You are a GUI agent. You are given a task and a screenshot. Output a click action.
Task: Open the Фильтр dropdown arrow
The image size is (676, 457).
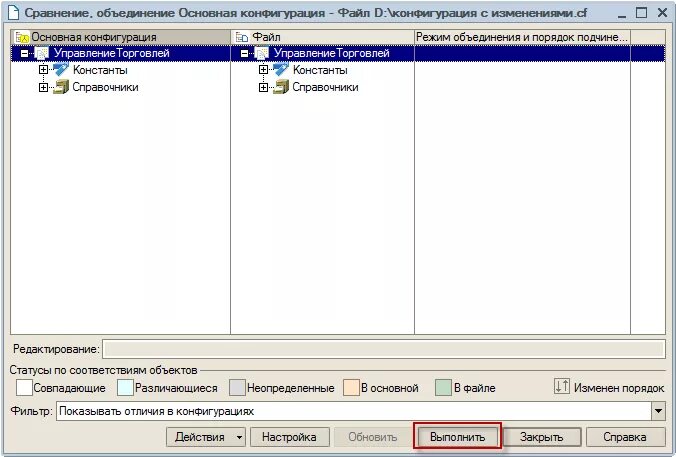point(658,411)
